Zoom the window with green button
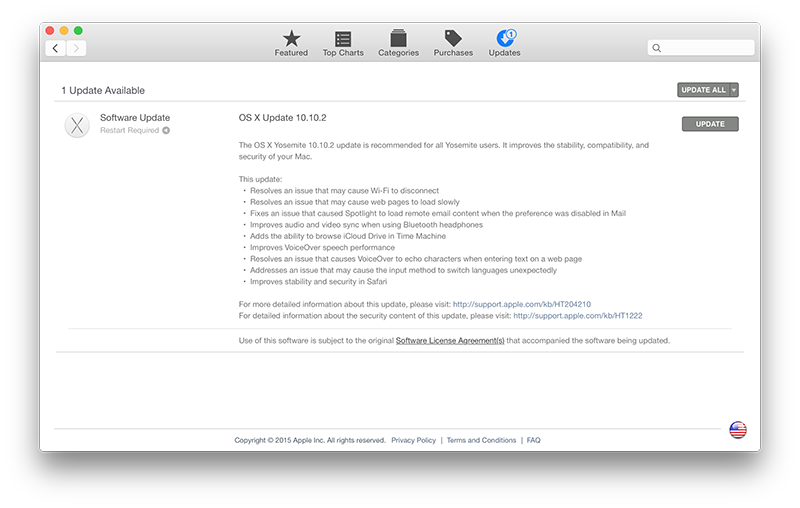 pyautogui.click(x=78, y=31)
